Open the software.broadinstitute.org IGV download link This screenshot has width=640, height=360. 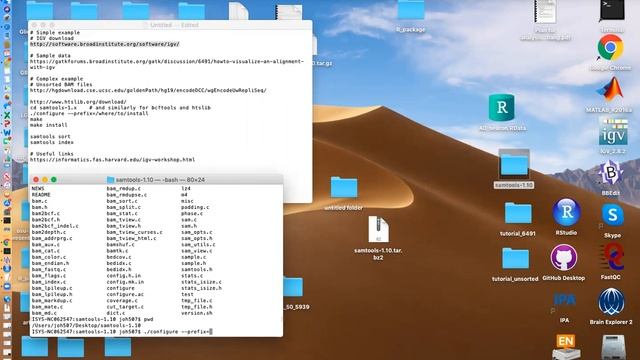point(104,44)
